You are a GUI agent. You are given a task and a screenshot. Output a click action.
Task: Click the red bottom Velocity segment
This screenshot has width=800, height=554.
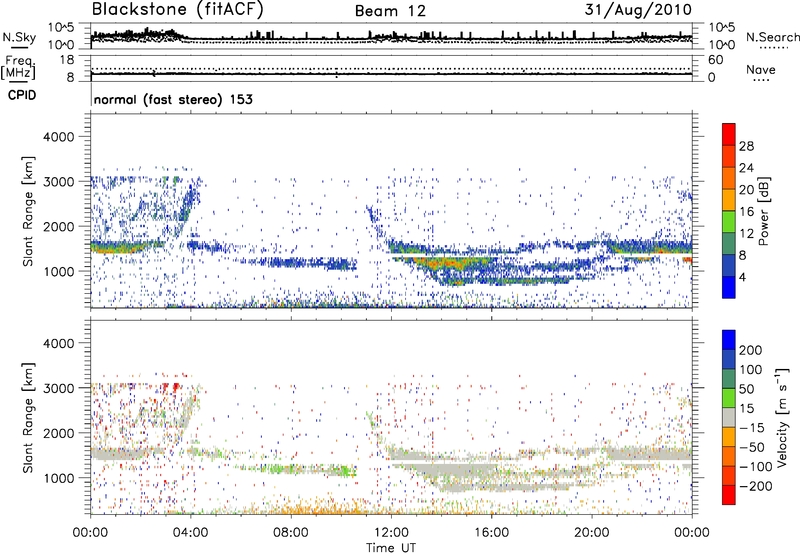point(729,495)
